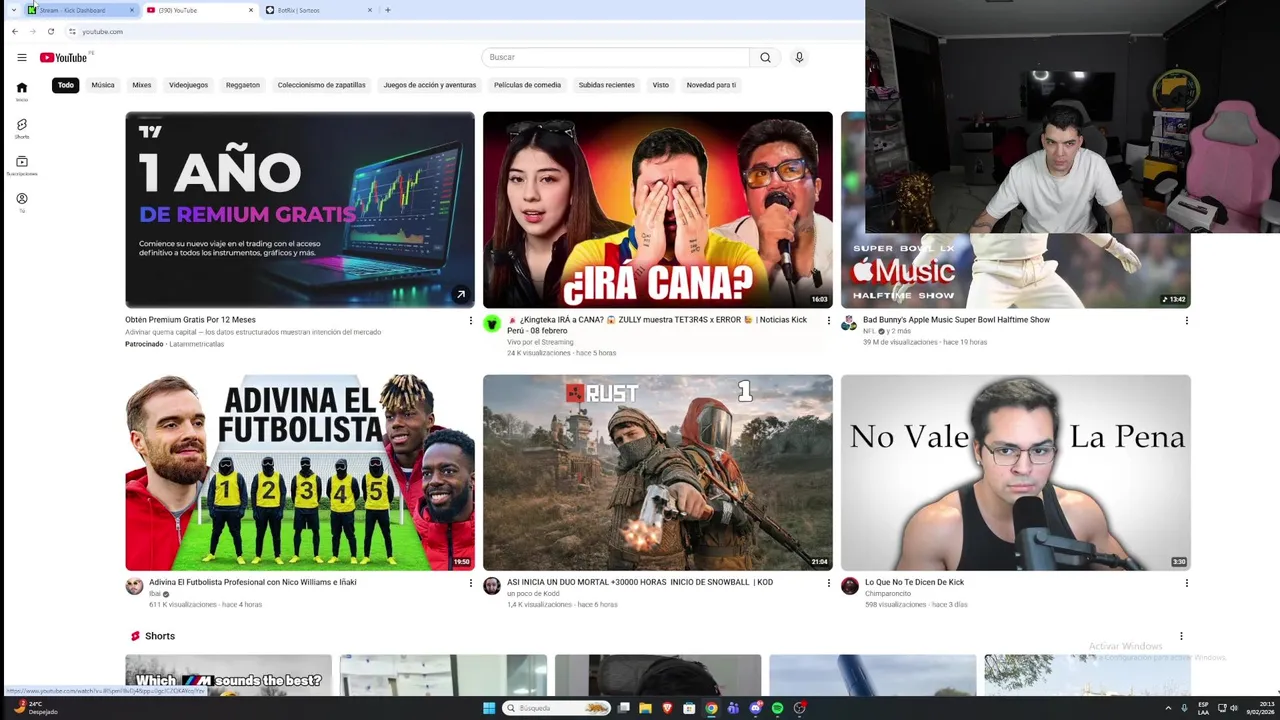Click the external-link arrow on the Premium ad
The width and height of the screenshot is (1280, 720).
click(460, 294)
